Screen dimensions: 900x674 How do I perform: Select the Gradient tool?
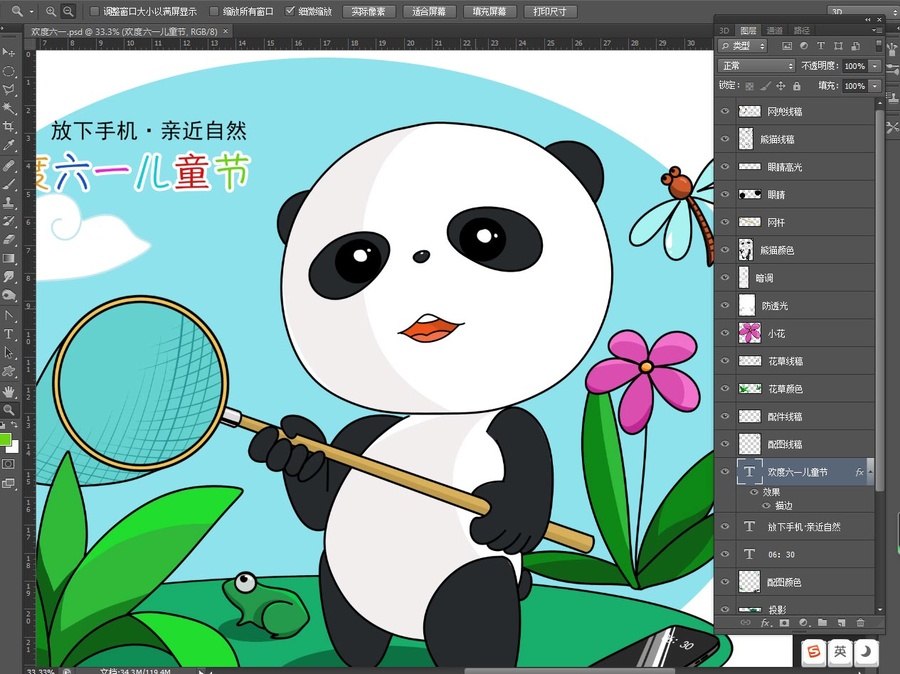click(x=9, y=258)
